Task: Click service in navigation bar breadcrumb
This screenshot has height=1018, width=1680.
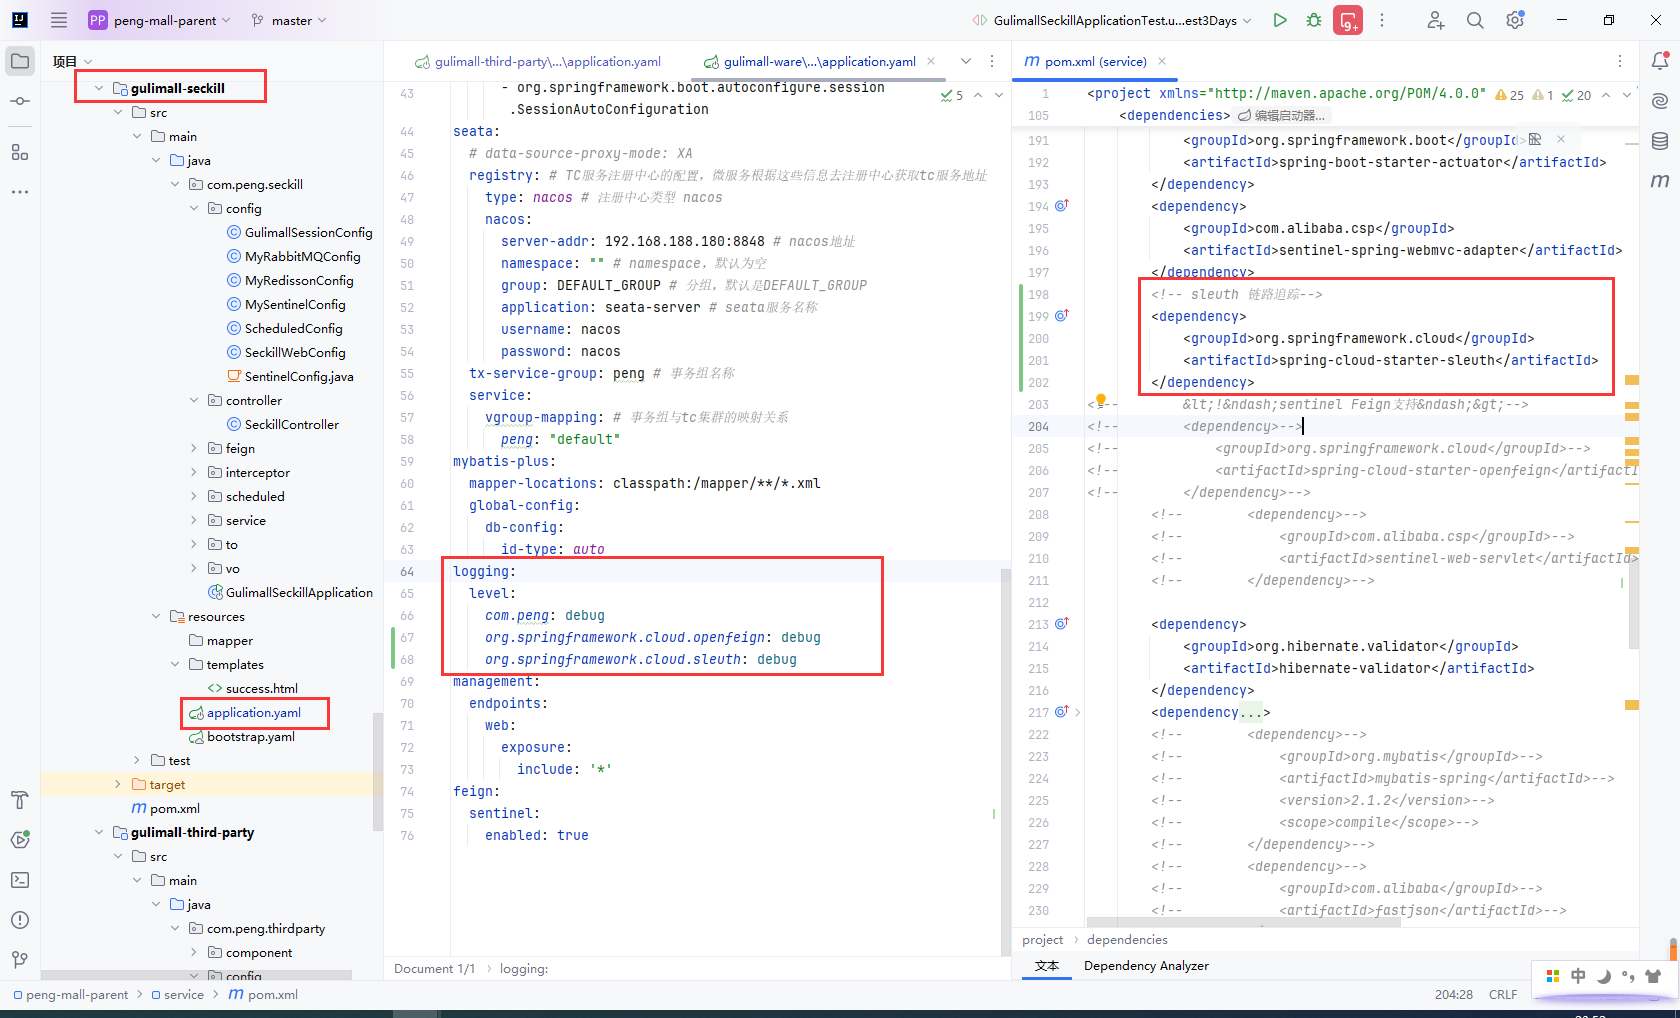Action: [x=183, y=995]
